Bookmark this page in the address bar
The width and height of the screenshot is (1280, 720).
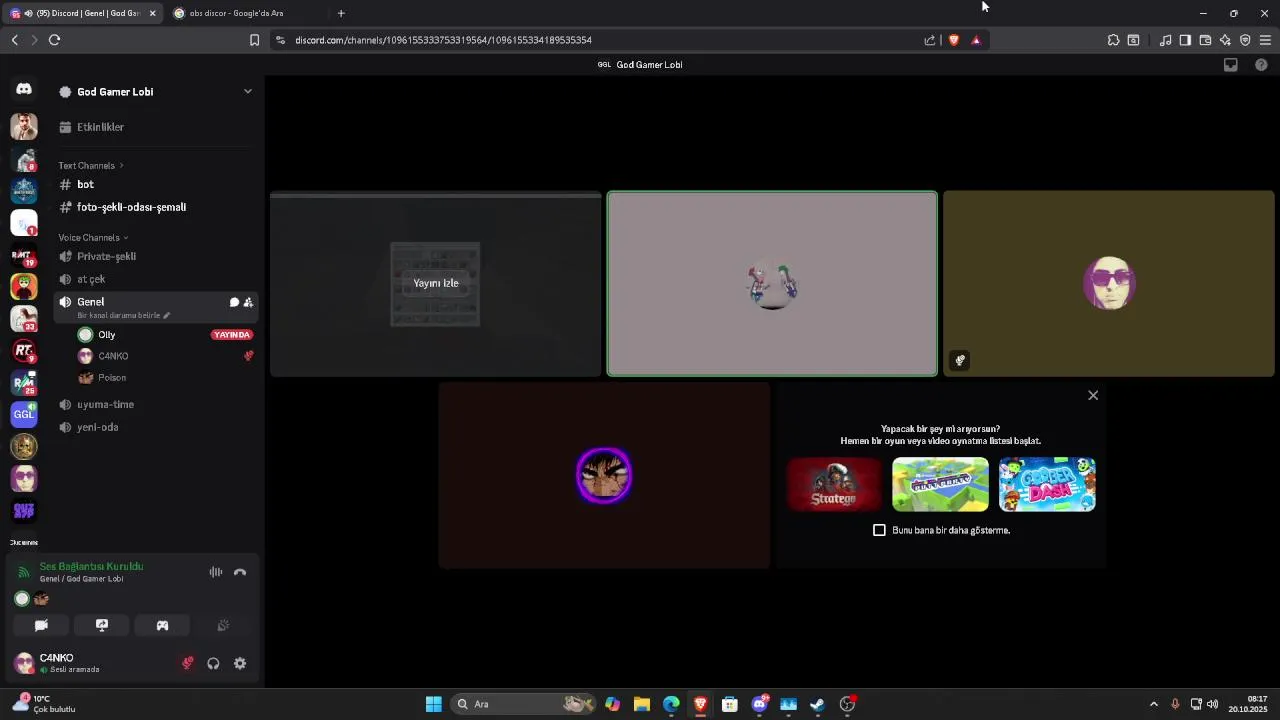254,40
